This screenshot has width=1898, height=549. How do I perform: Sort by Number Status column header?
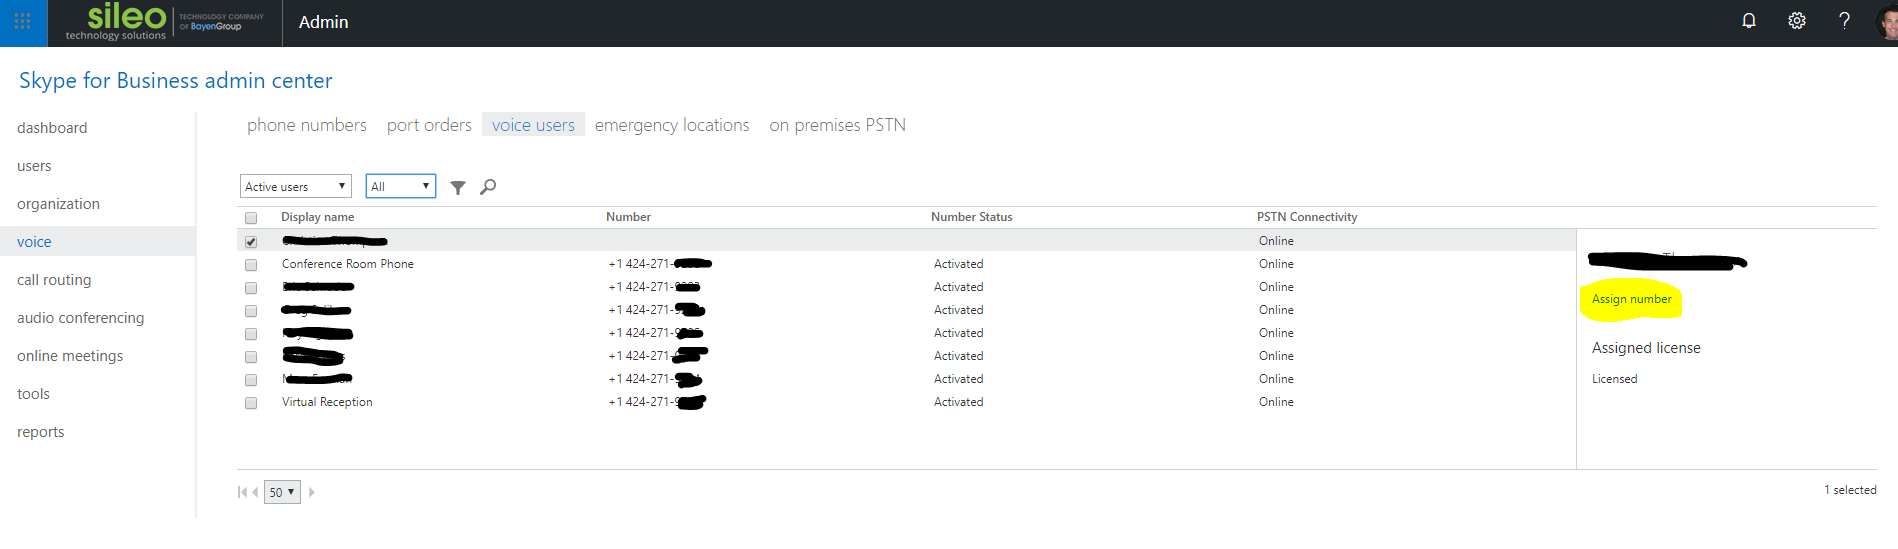tap(971, 217)
